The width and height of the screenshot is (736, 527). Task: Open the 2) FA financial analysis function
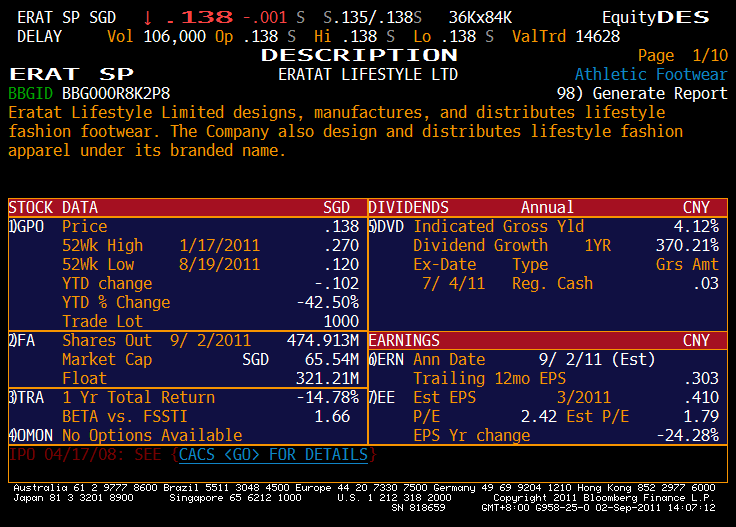[x=22, y=341]
